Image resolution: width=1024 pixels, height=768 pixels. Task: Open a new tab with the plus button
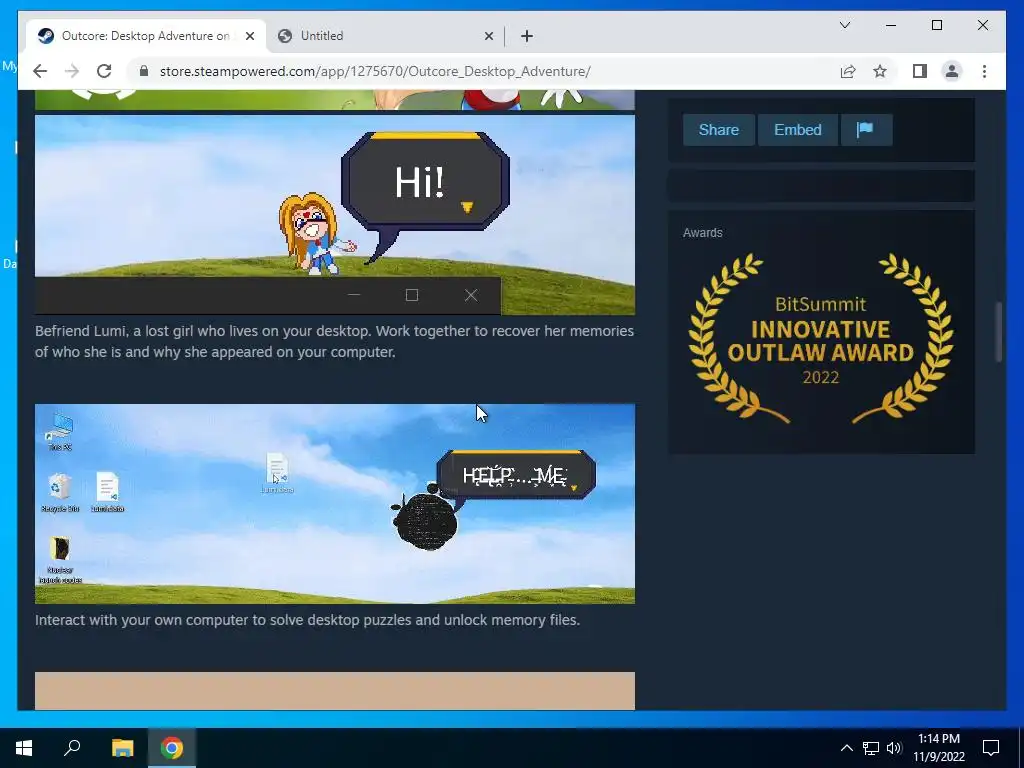point(527,36)
